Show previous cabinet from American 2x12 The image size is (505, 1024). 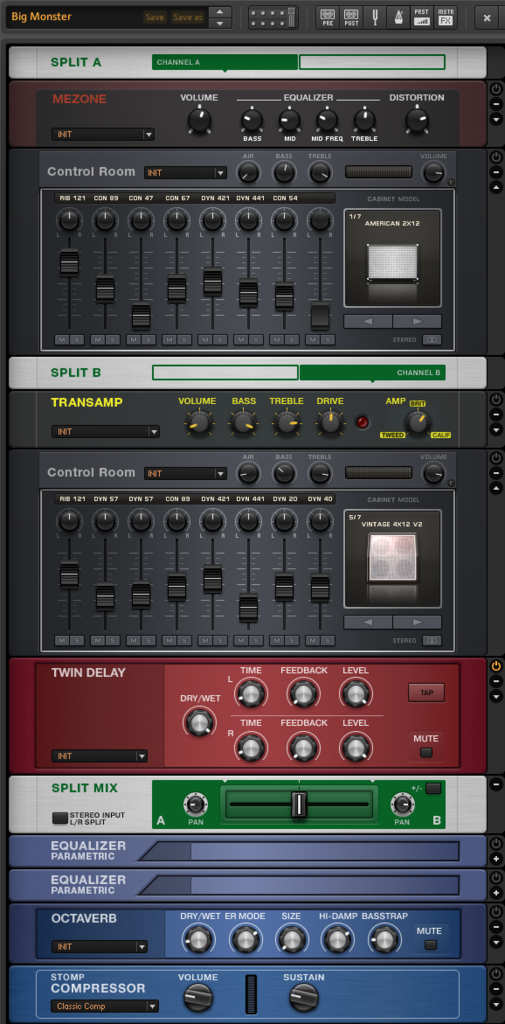[x=368, y=321]
